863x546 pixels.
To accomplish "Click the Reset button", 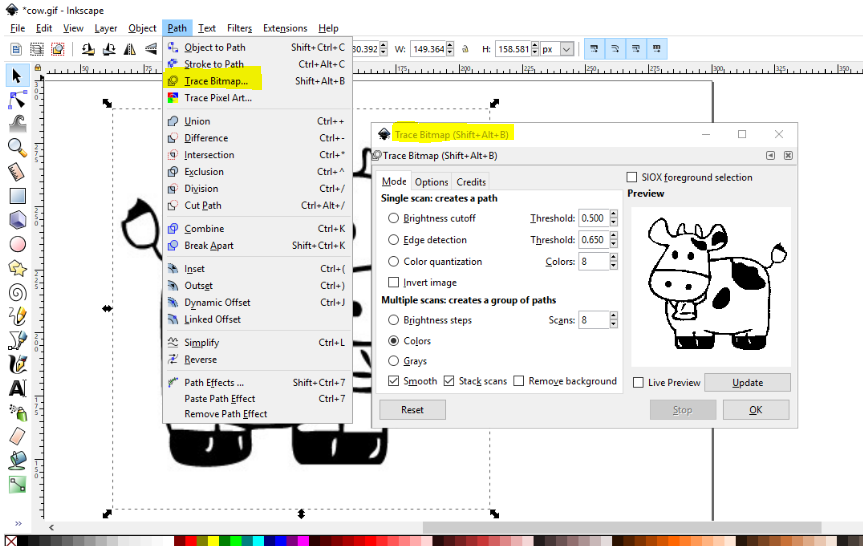I will [412, 410].
